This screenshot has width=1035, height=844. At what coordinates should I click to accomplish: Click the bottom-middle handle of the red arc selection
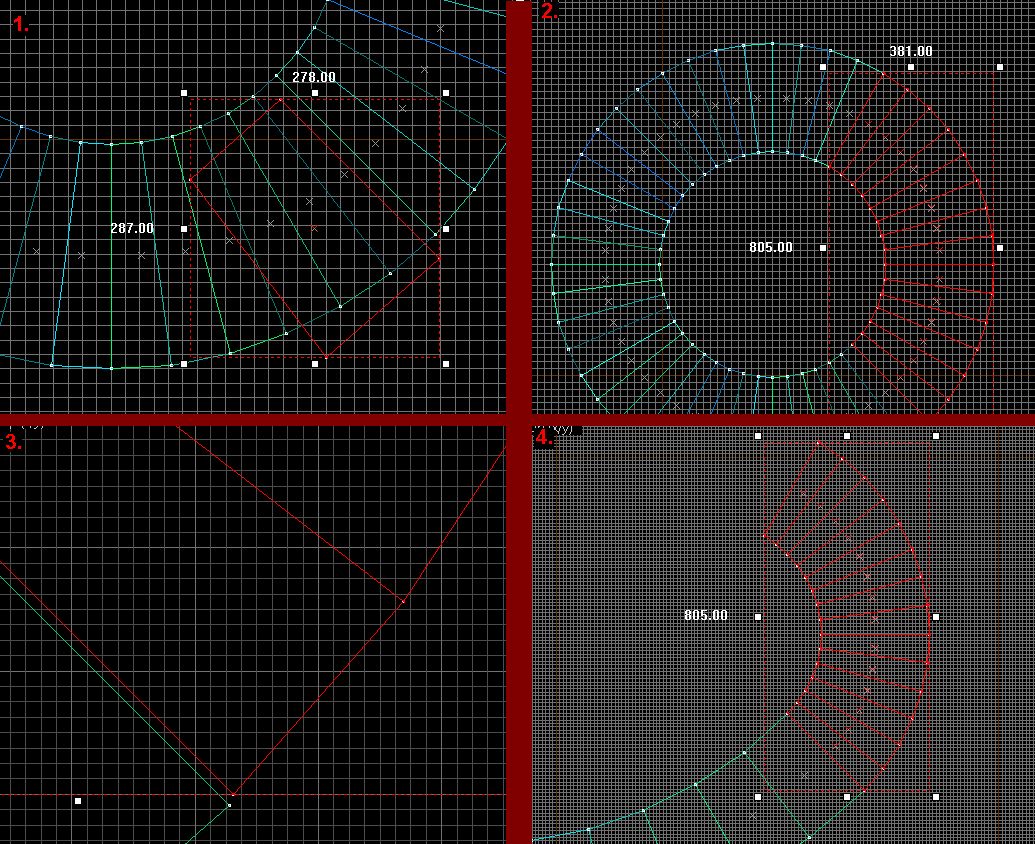pos(847,797)
